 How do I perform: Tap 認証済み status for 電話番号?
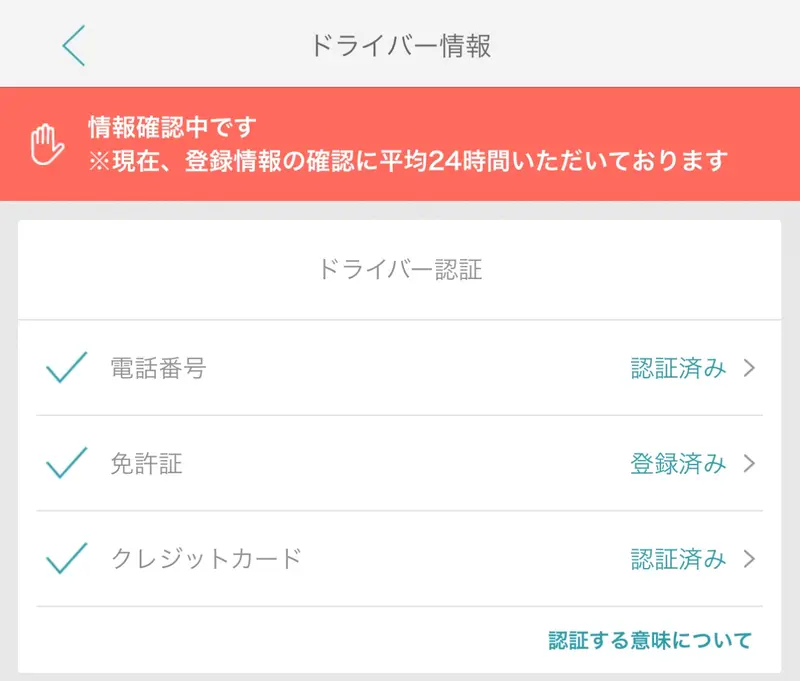pos(678,368)
